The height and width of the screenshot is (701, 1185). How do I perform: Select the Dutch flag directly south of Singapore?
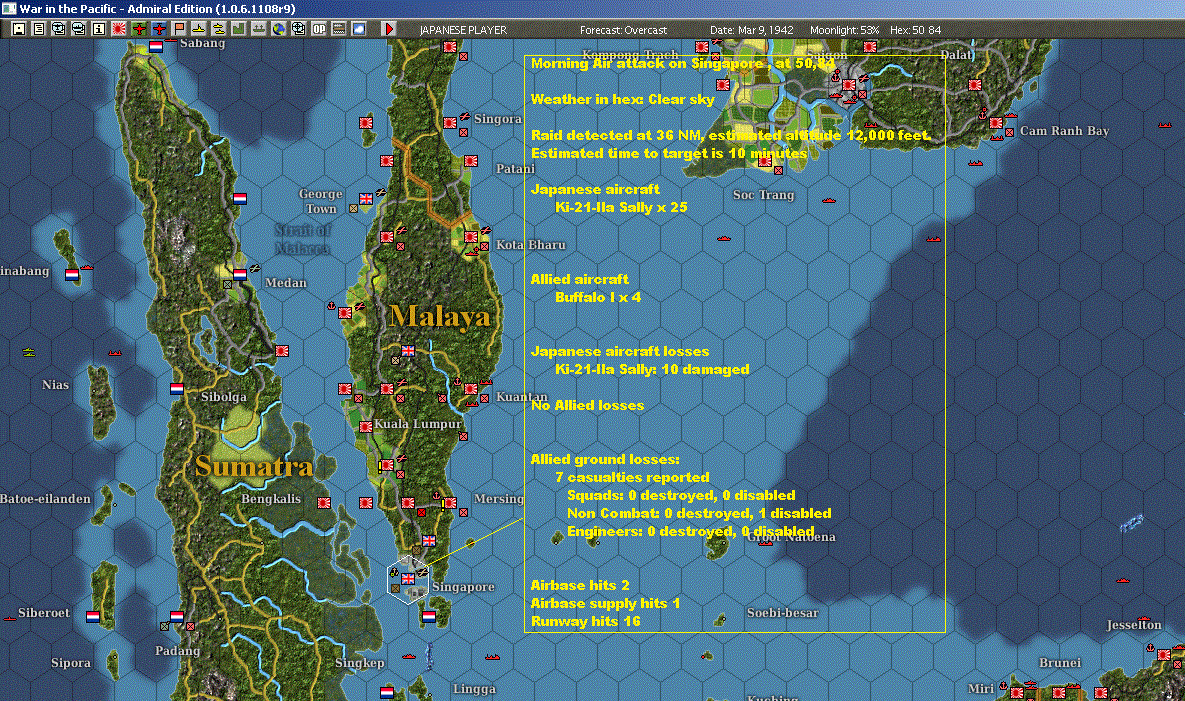point(429,616)
